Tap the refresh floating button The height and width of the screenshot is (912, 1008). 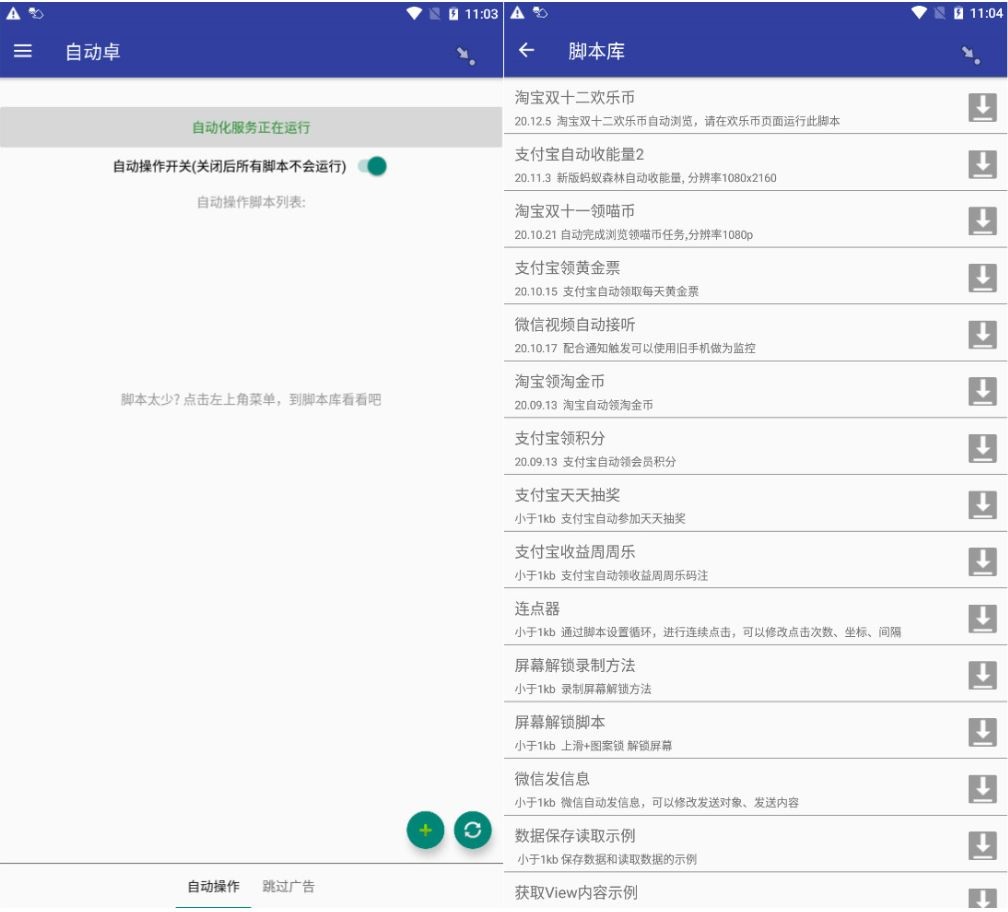tap(473, 830)
